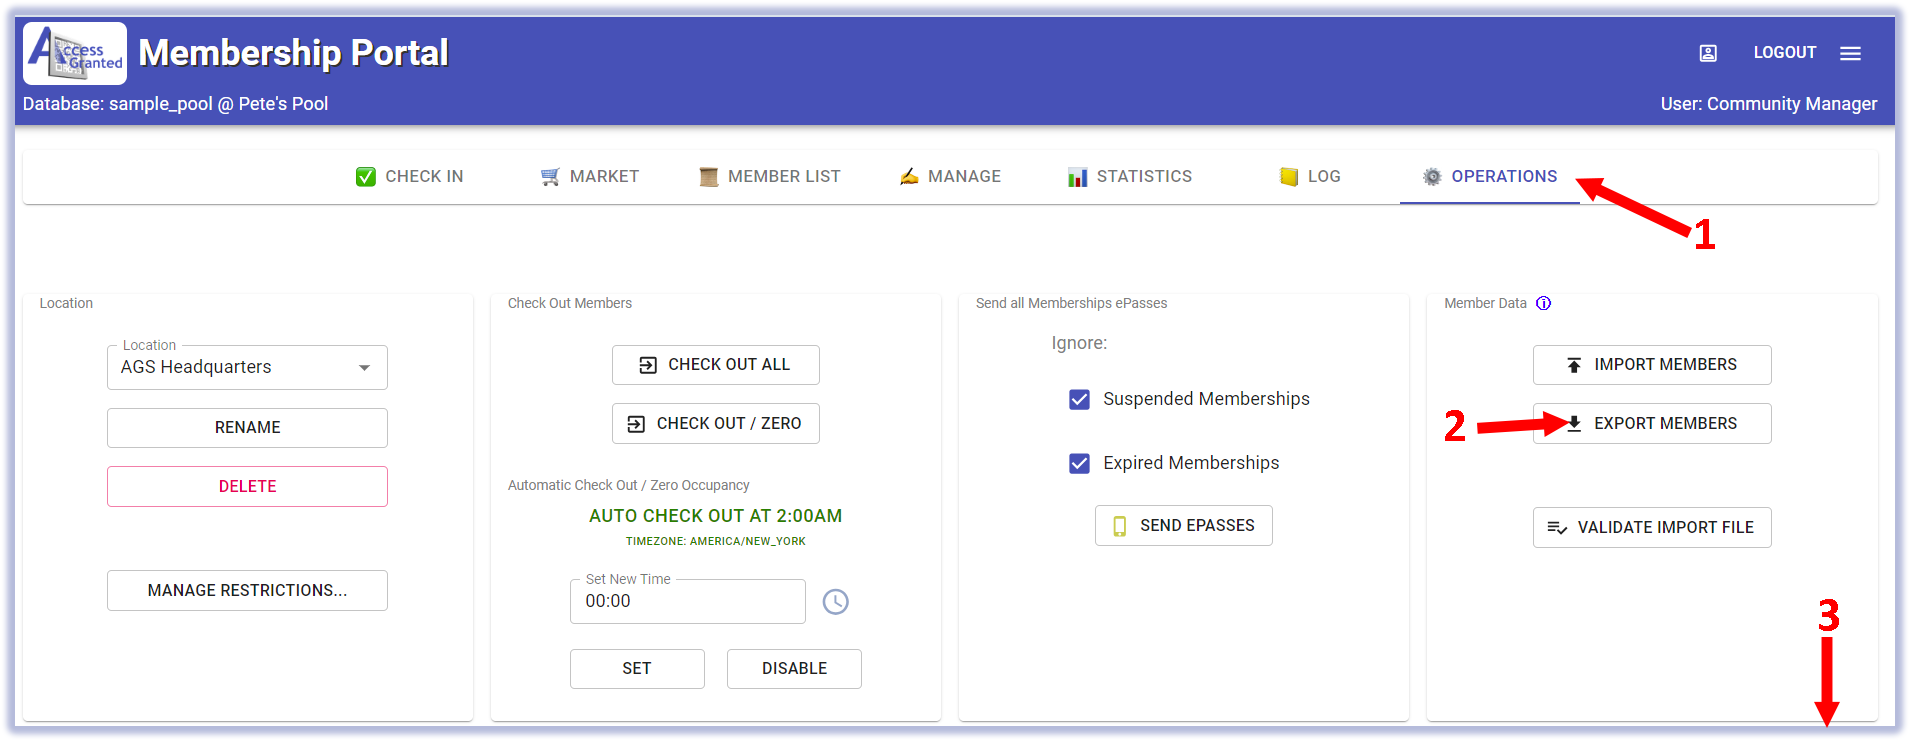Toggle Expired Memberships checkbox
The image size is (1910, 741).
[x=1079, y=463]
